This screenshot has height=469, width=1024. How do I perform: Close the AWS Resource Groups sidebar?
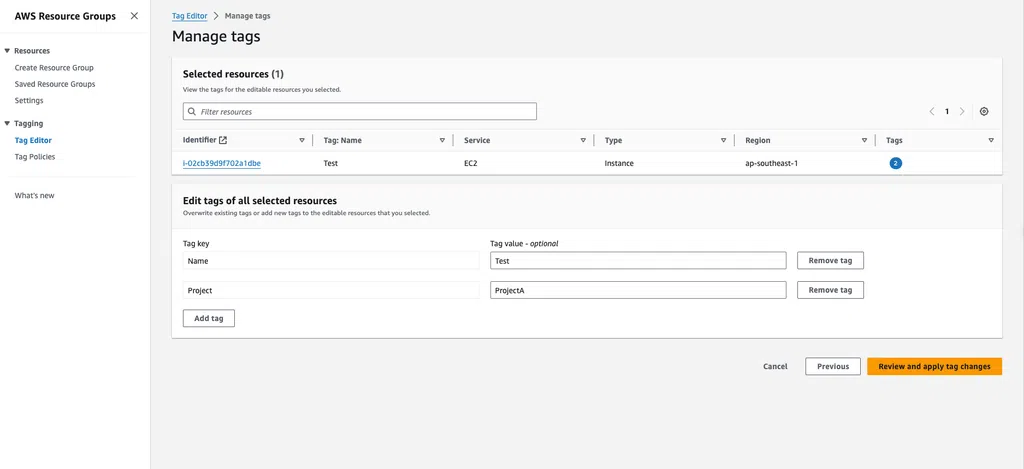(134, 16)
